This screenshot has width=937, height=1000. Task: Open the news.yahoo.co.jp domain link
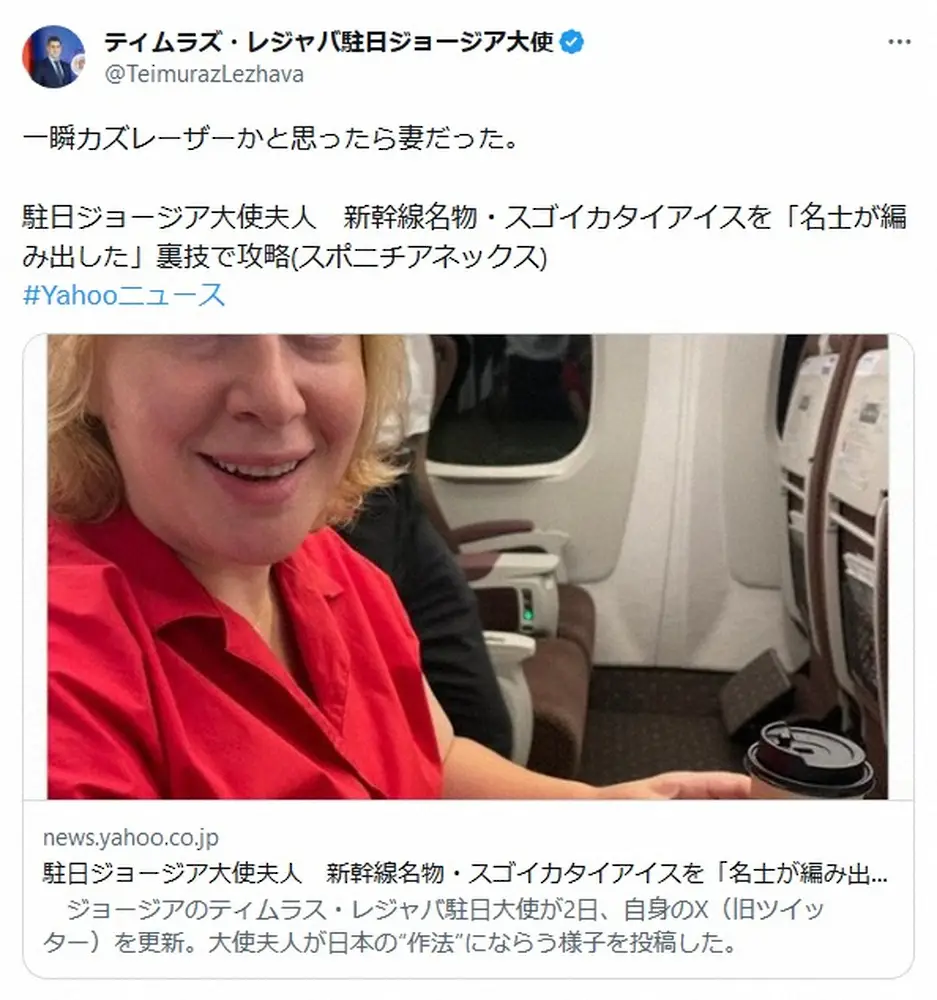tap(131, 837)
